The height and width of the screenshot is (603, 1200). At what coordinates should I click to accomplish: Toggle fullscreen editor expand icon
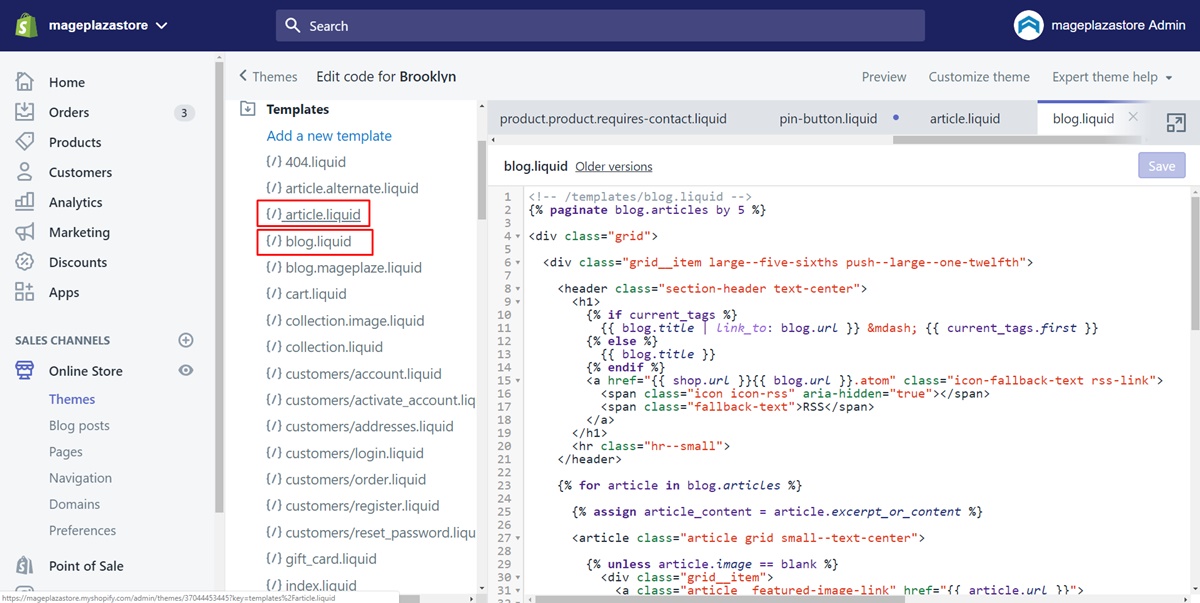(1176, 122)
